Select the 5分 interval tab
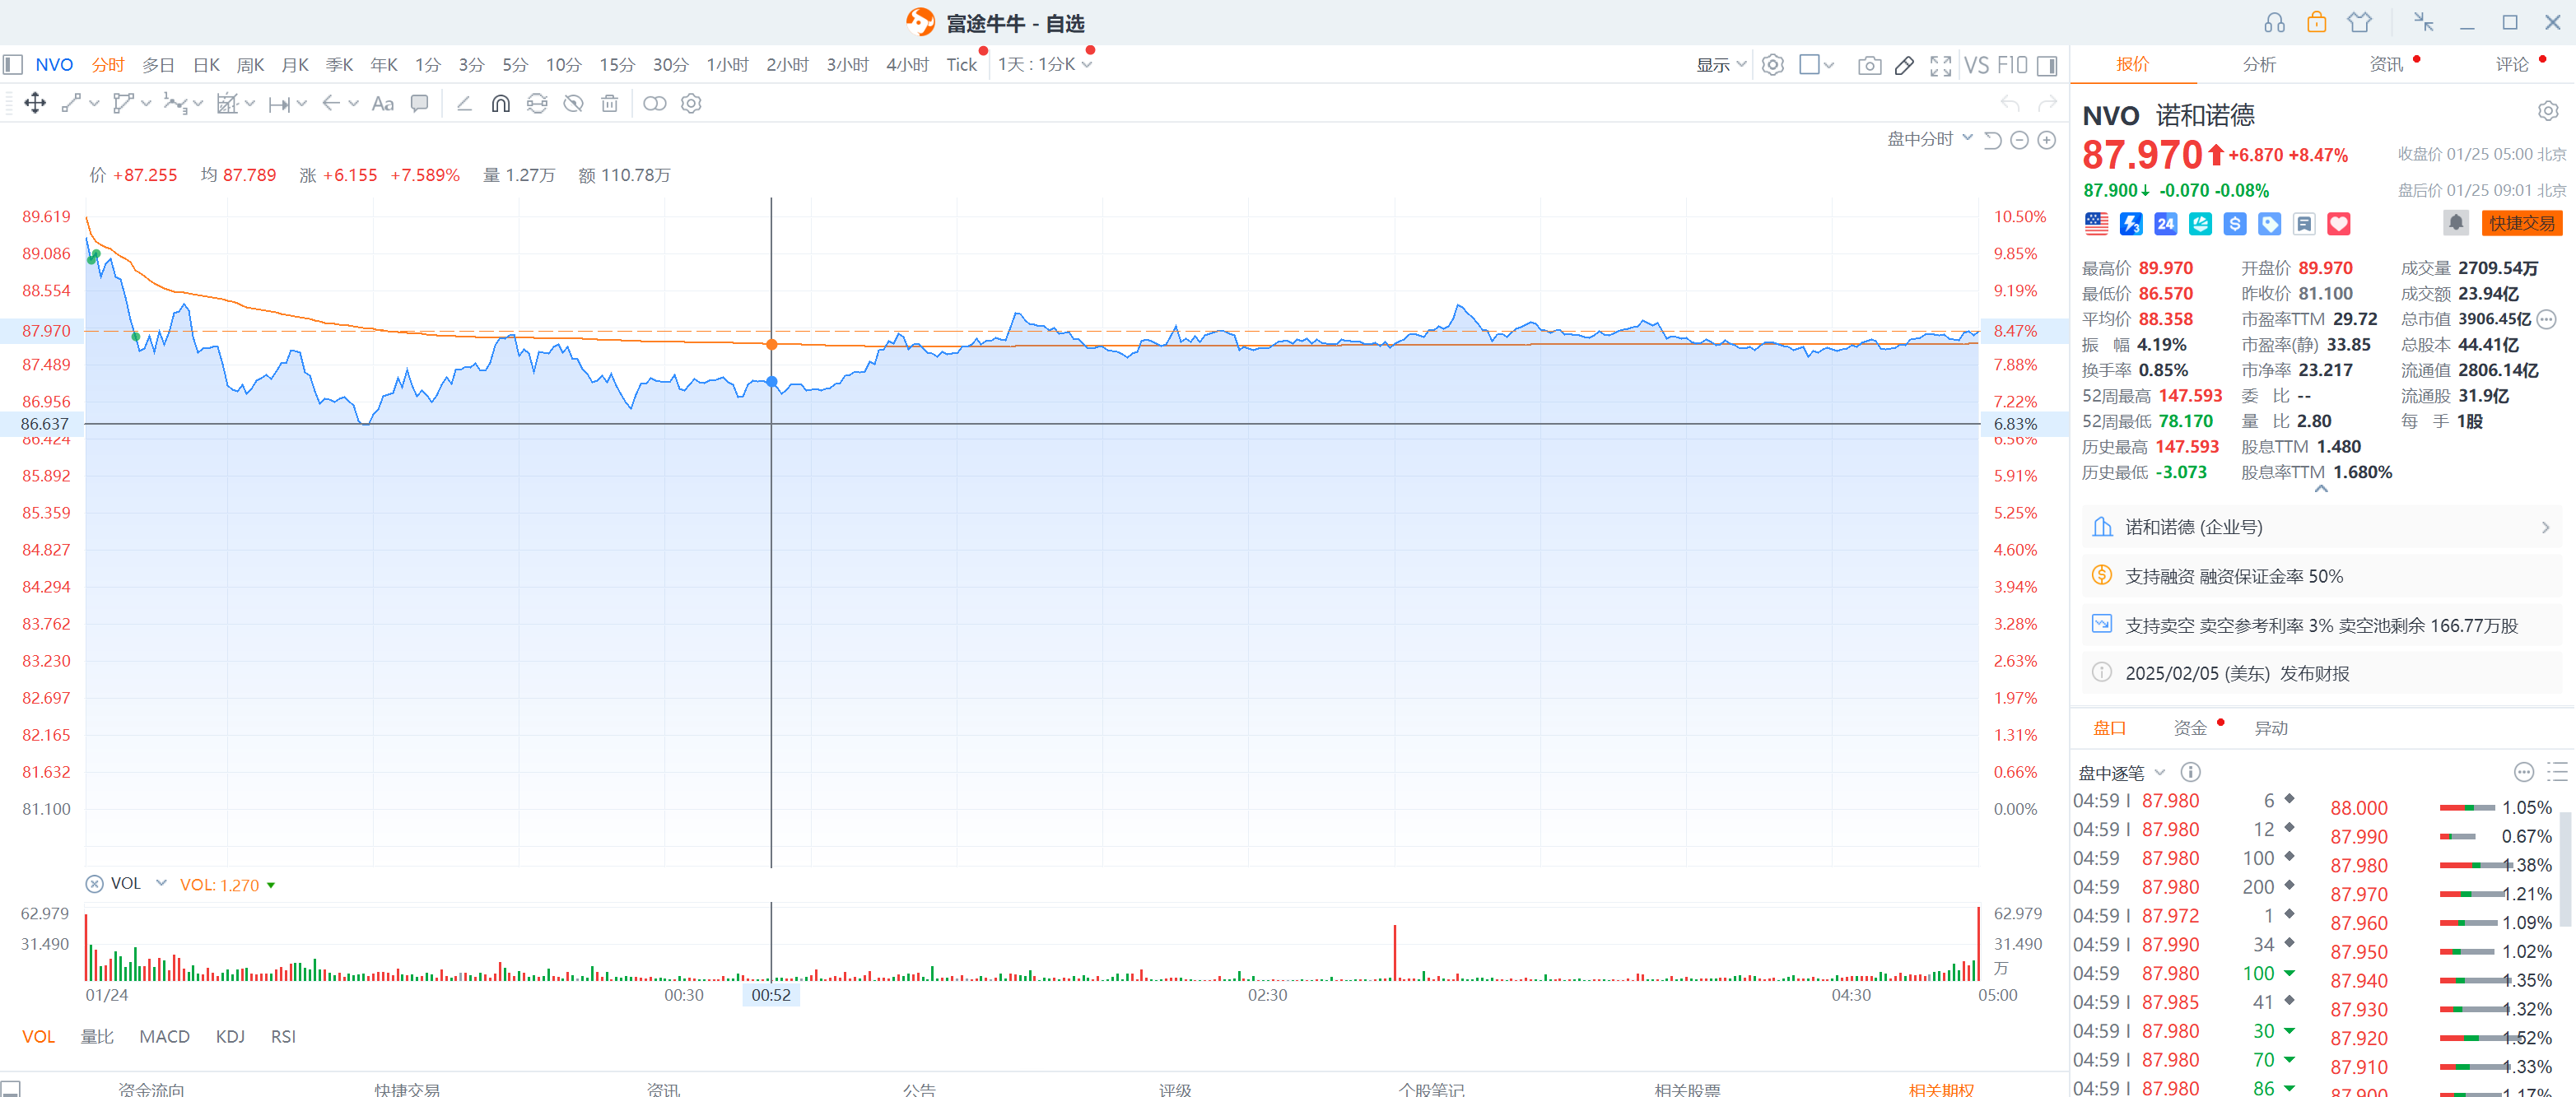The image size is (2576, 1097). [515, 65]
